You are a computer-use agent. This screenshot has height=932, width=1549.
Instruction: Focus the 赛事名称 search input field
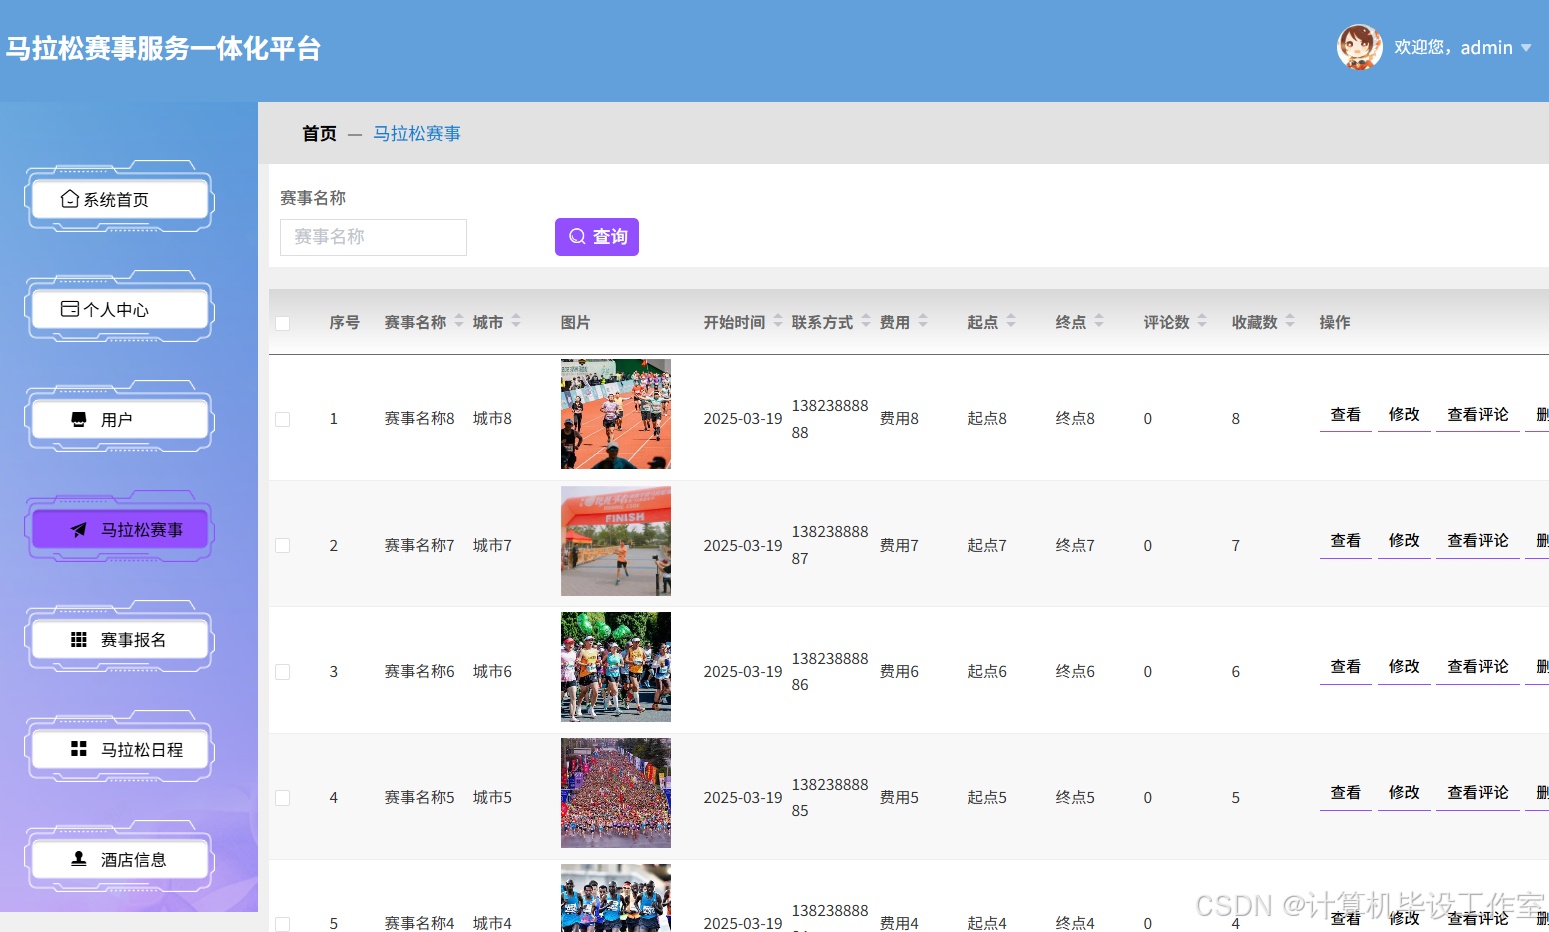(373, 237)
